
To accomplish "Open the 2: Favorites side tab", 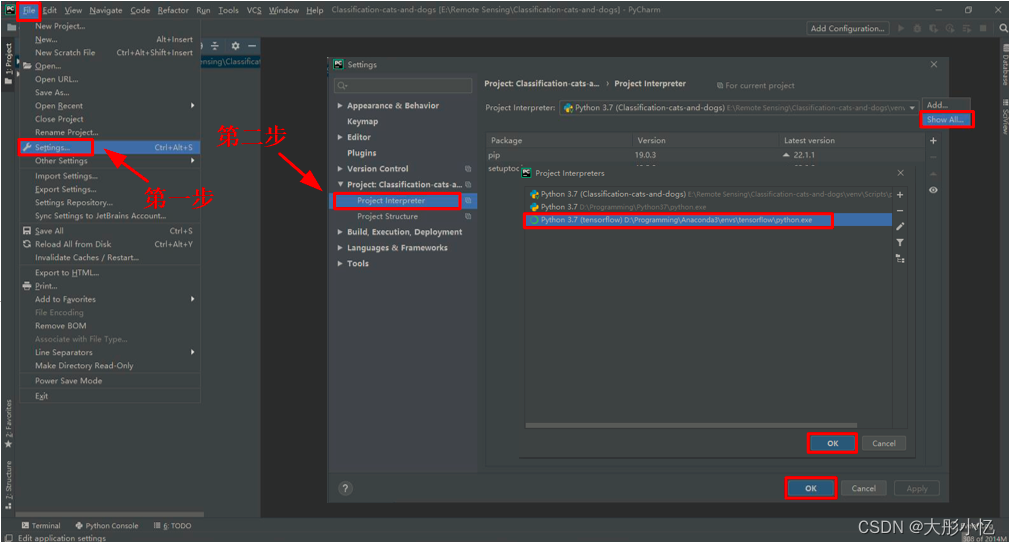I will (8, 424).
